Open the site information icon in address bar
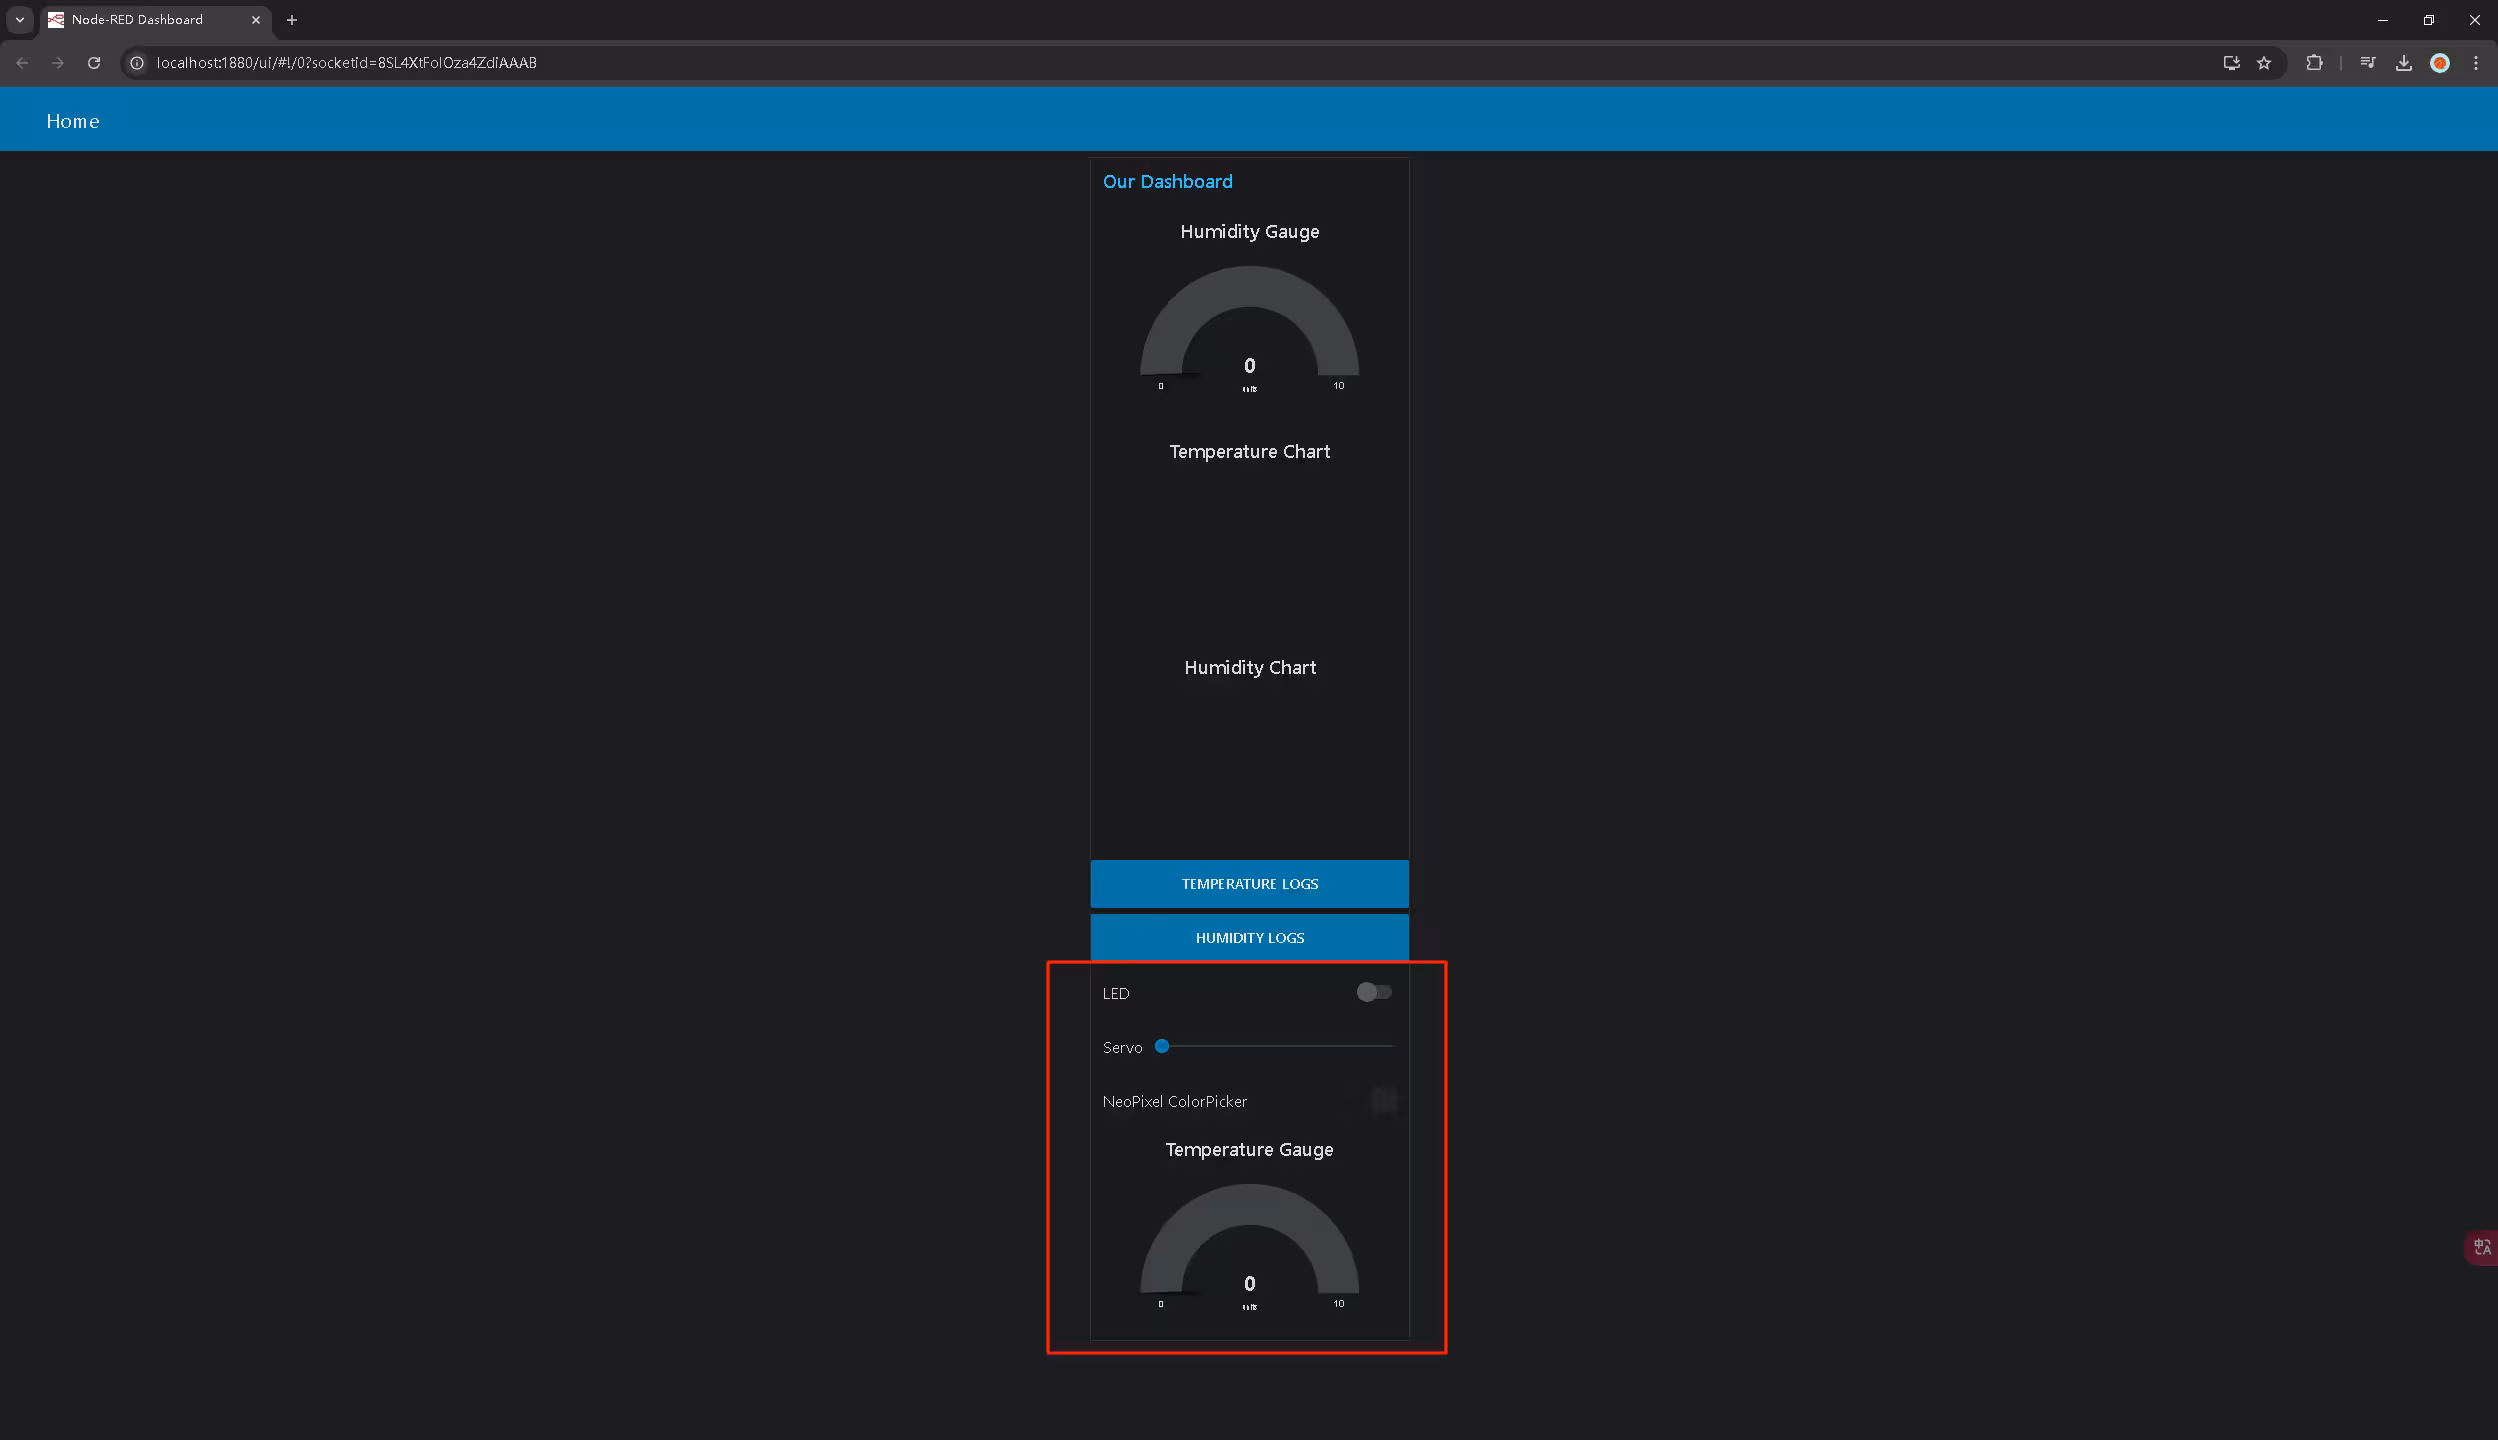Image resolution: width=2498 pixels, height=1440 pixels. click(138, 63)
